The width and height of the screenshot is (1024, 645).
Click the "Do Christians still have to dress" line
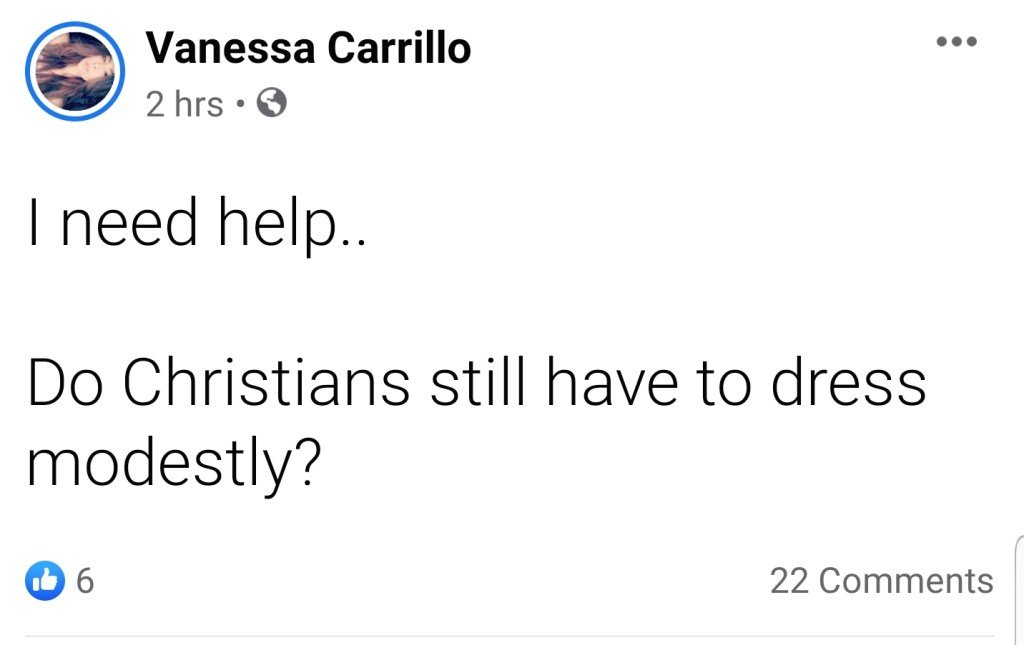pyautogui.click(x=476, y=383)
